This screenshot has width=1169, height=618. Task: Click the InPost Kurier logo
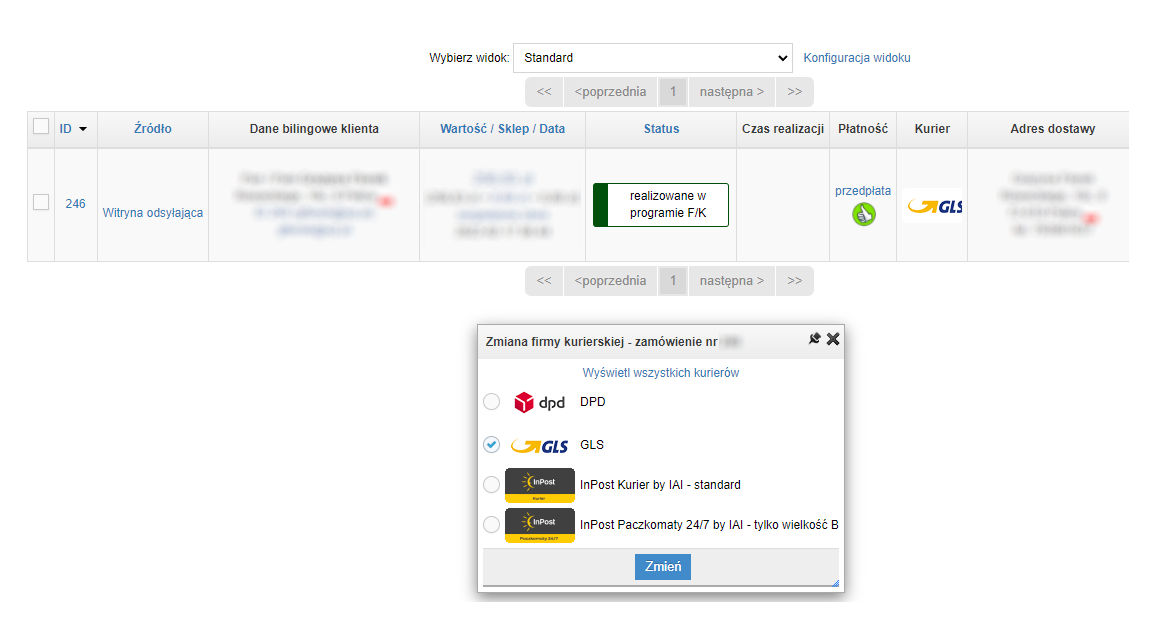(540, 484)
